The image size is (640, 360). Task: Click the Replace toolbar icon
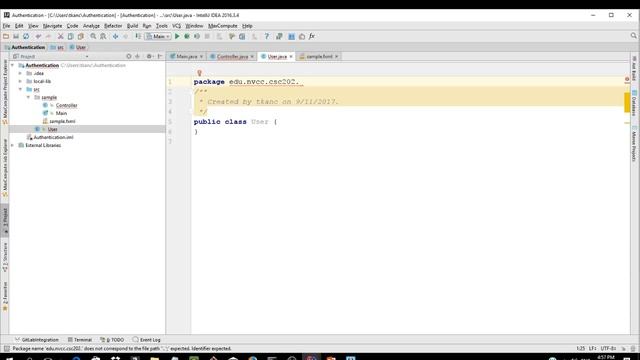click(103, 36)
